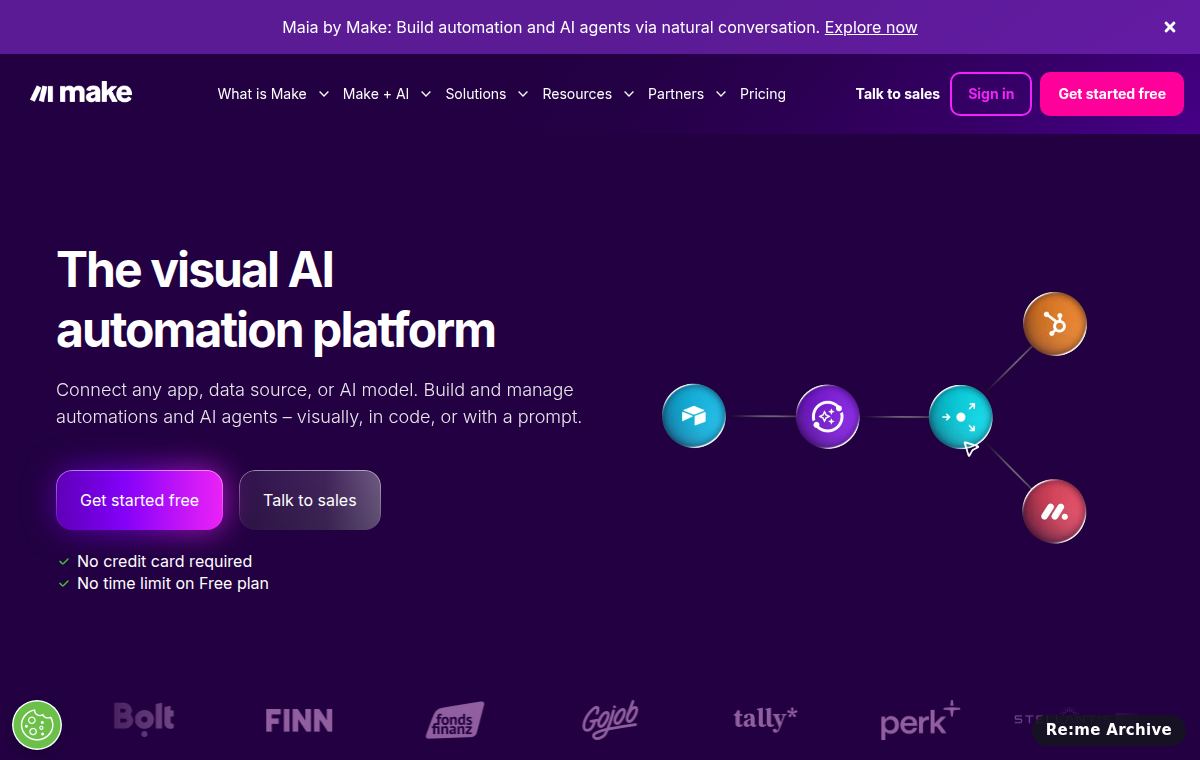The image size is (1200, 760).
Task: Click header Get started free button
Action: tap(1112, 94)
